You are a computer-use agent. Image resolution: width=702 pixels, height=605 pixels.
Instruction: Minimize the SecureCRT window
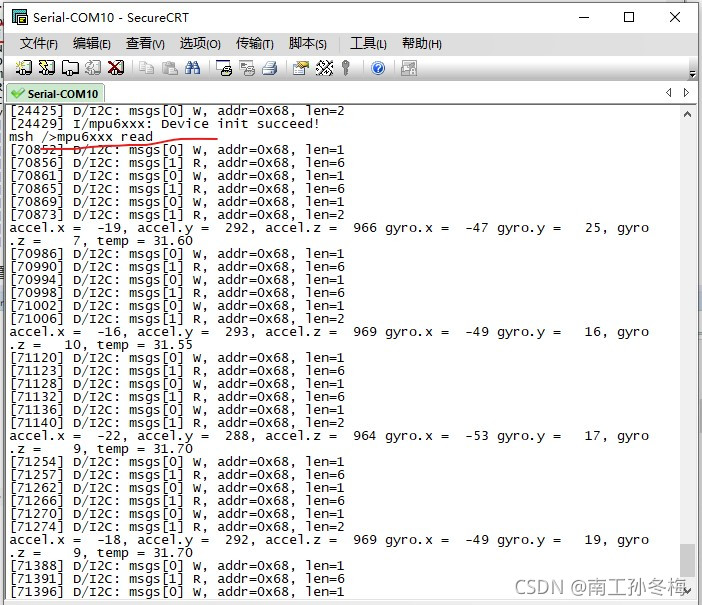[x=584, y=17]
